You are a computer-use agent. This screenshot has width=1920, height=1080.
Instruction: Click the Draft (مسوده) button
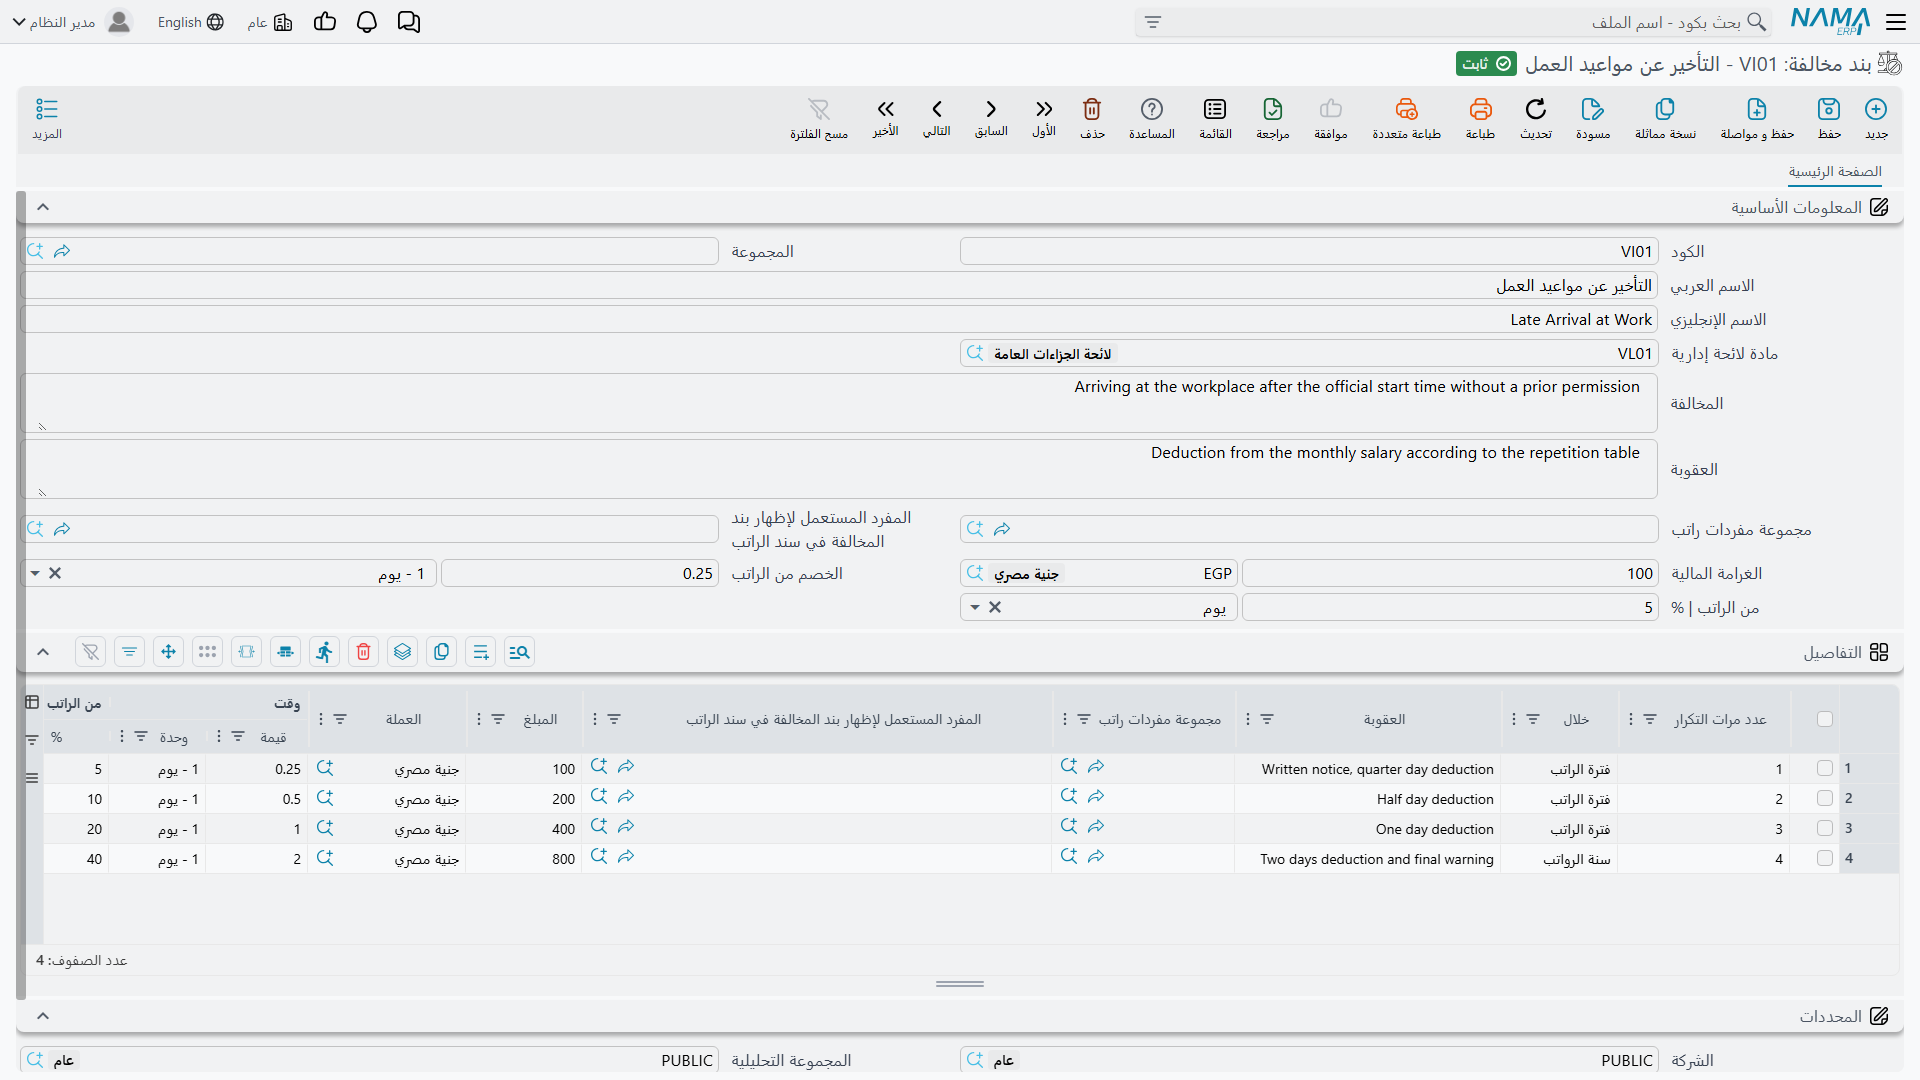point(1593,117)
